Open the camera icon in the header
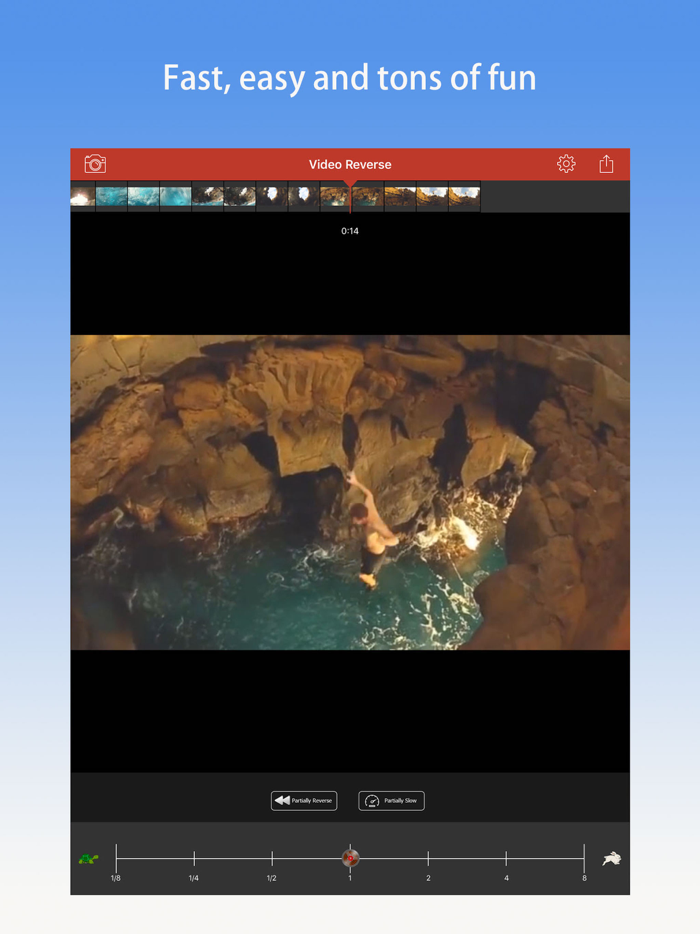This screenshot has height=934, width=700. coord(95,164)
